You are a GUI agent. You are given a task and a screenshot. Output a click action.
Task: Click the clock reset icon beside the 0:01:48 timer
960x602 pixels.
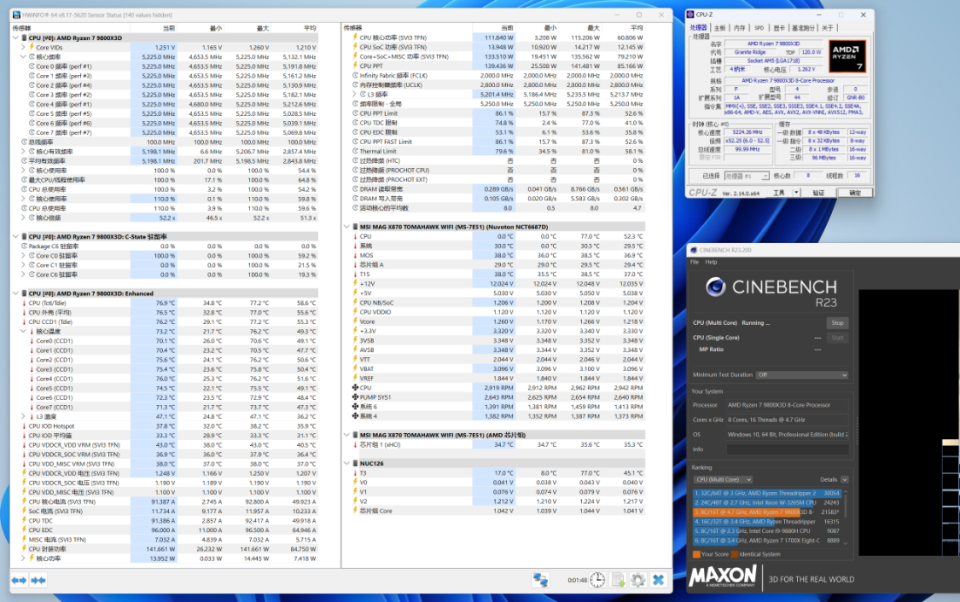(x=598, y=580)
